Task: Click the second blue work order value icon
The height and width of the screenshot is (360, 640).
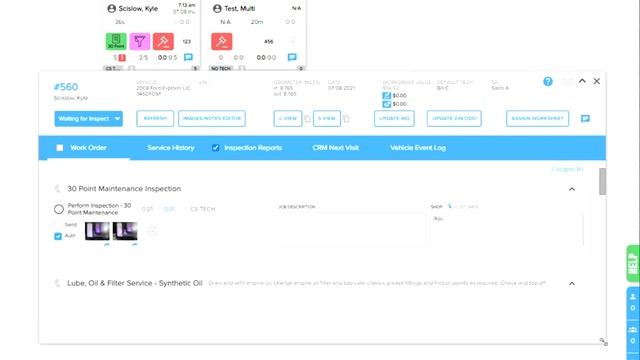Action: click(x=387, y=104)
